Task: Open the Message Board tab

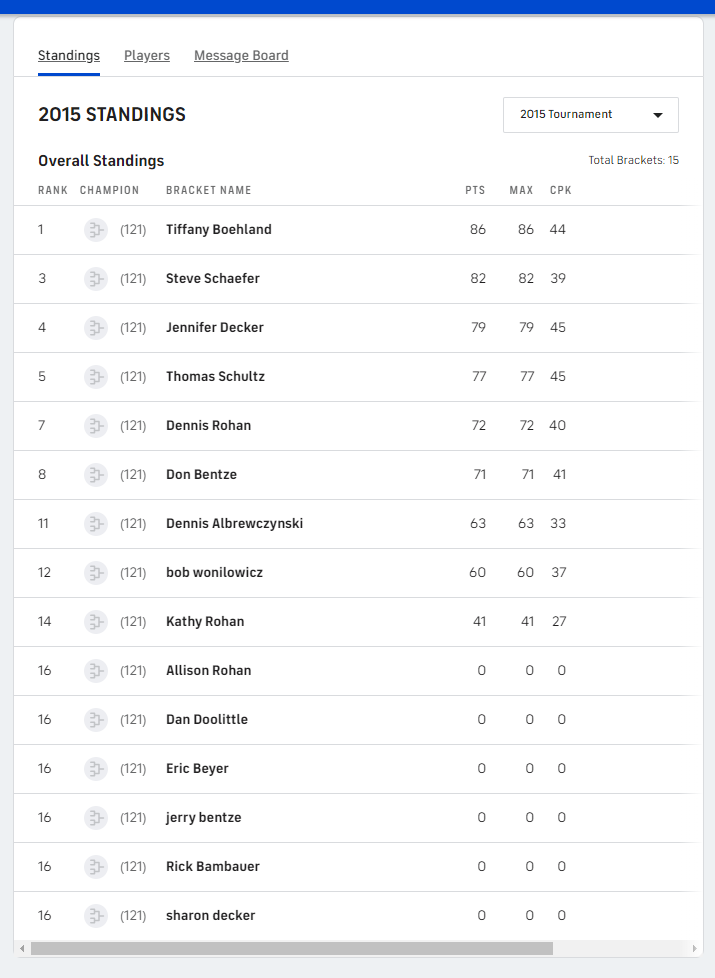Action: coord(241,56)
